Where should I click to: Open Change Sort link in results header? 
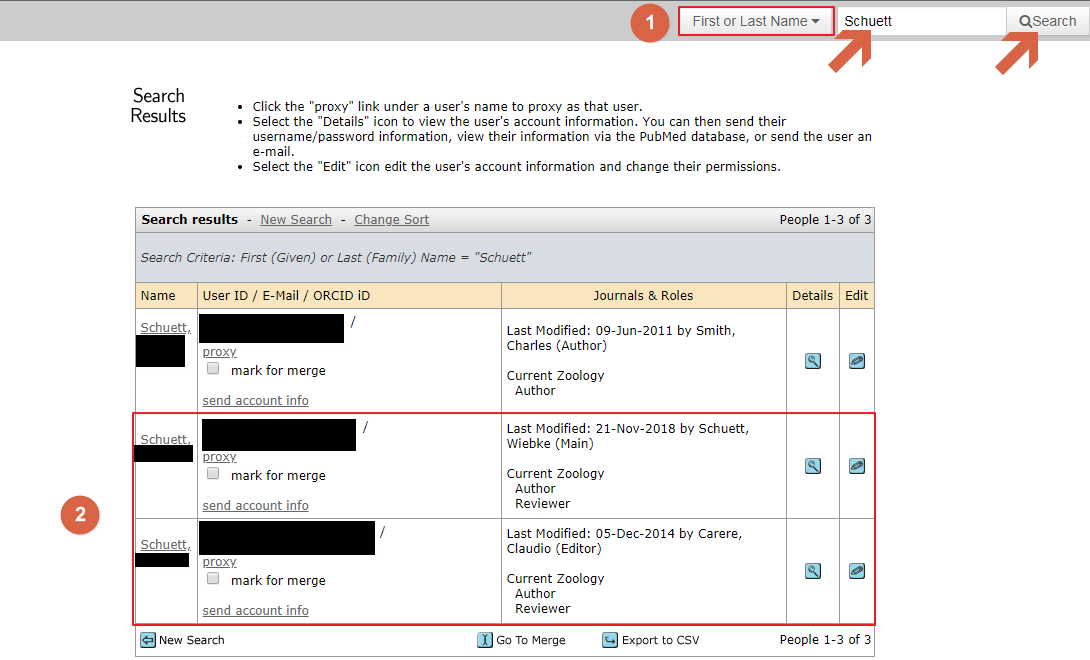[391, 220]
